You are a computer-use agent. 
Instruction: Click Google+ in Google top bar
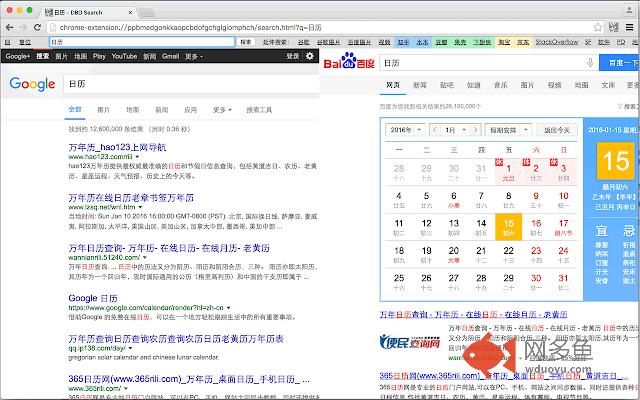[18, 56]
